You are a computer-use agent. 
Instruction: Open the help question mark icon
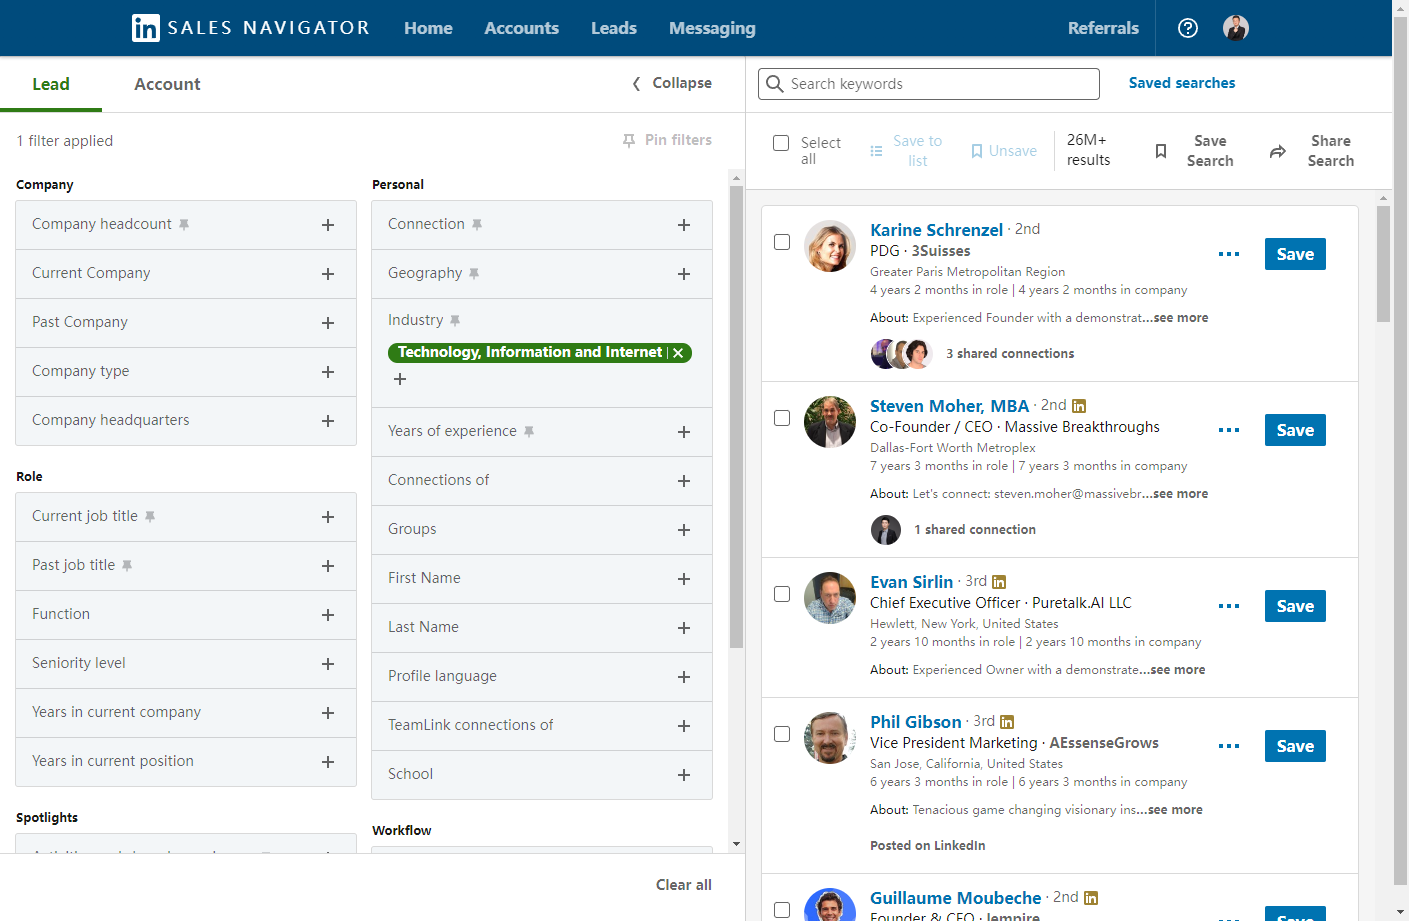click(x=1187, y=28)
